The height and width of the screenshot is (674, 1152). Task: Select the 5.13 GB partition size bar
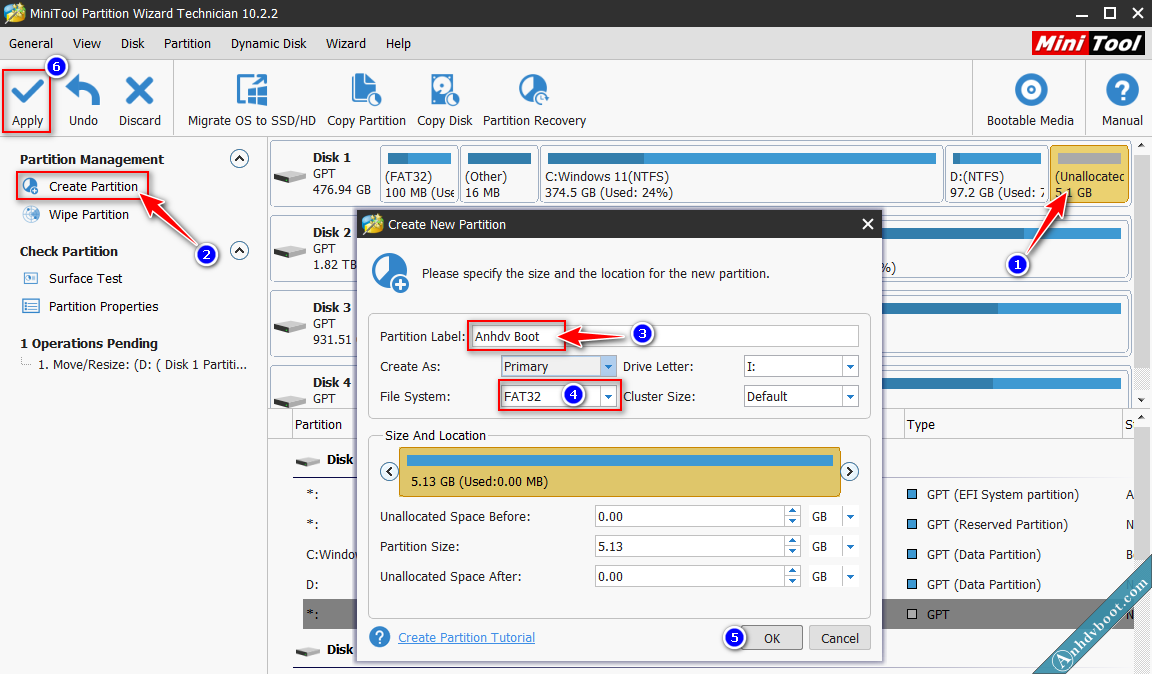619,472
